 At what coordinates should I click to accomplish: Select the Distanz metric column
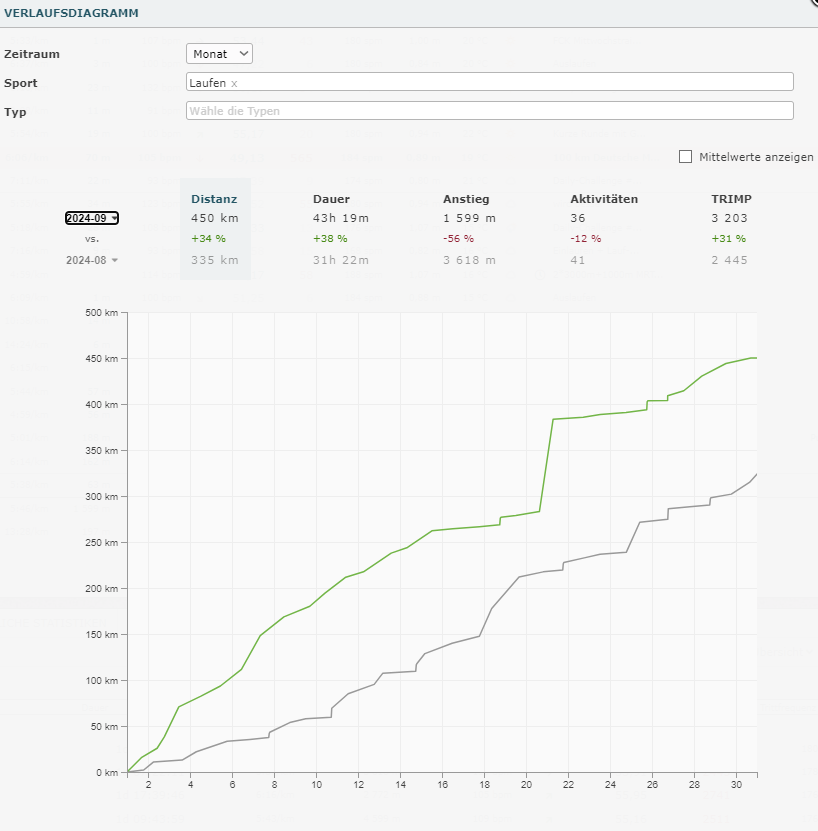(x=214, y=199)
